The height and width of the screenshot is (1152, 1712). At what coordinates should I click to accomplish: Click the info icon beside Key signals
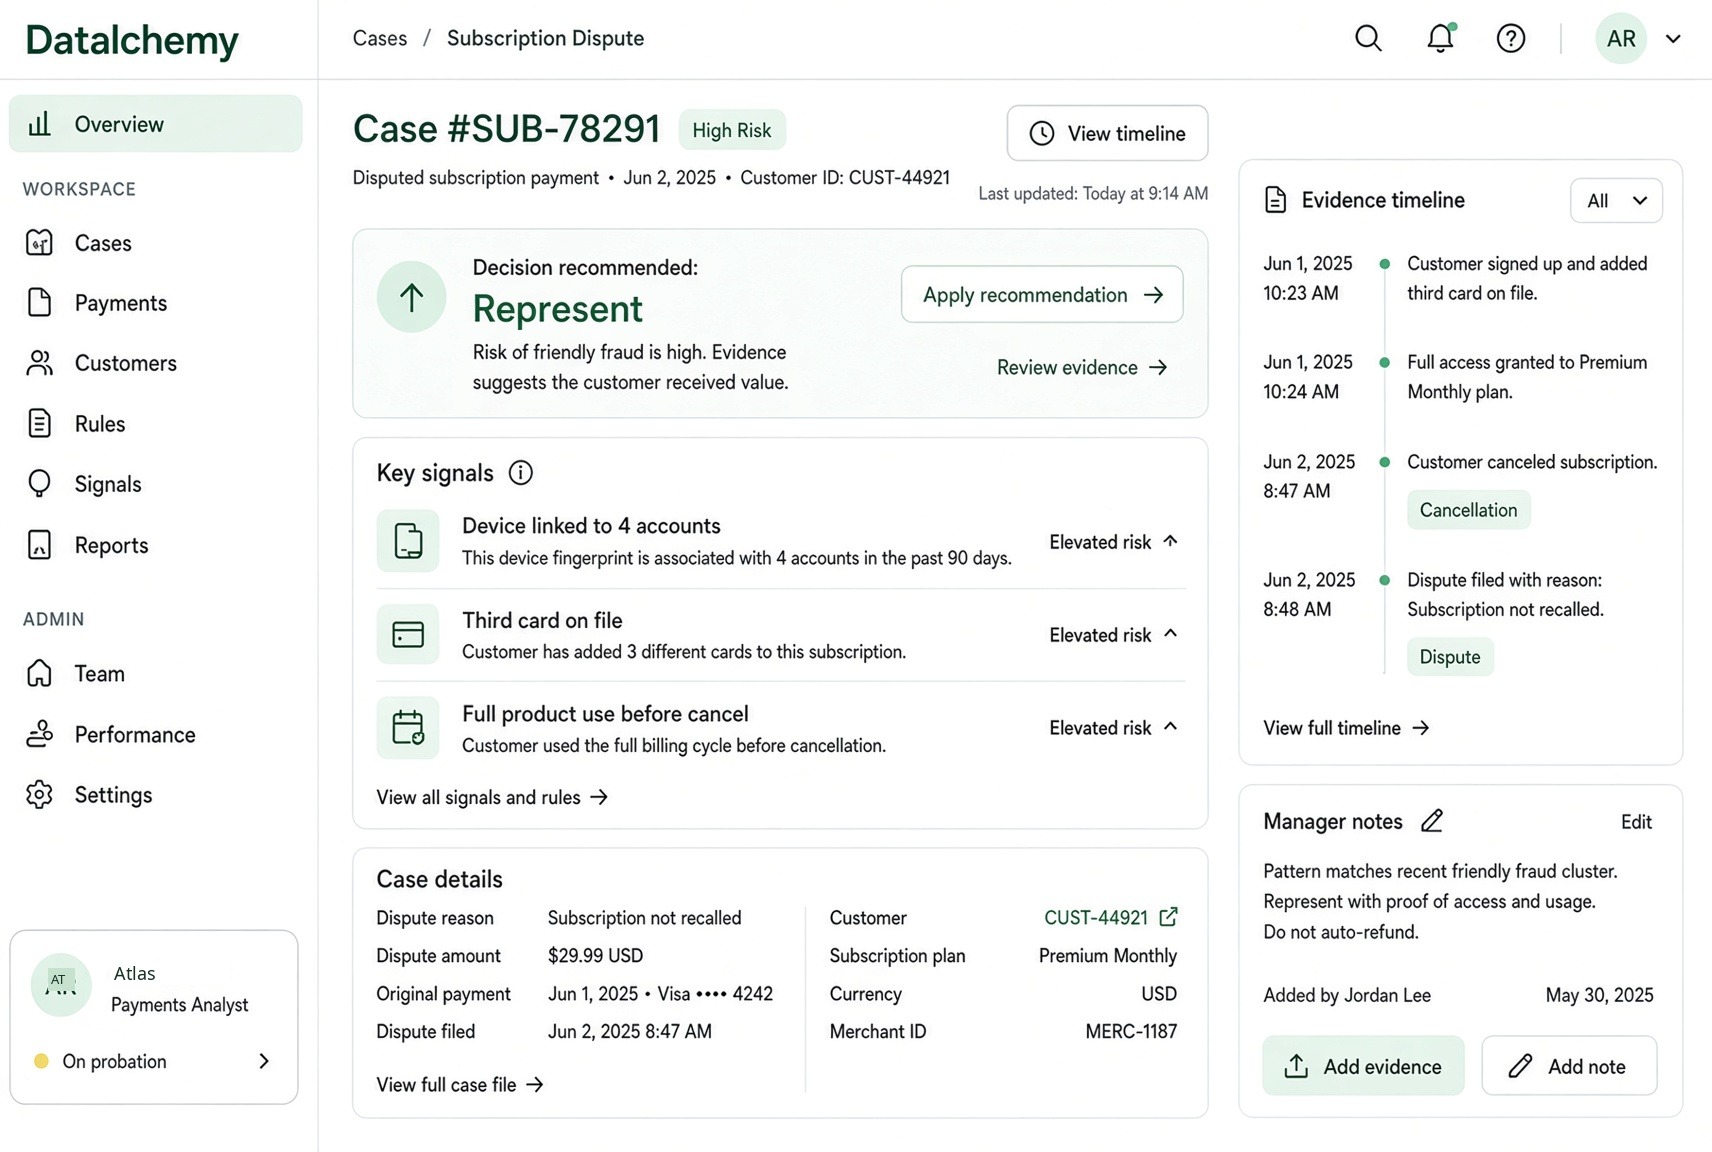520,473
